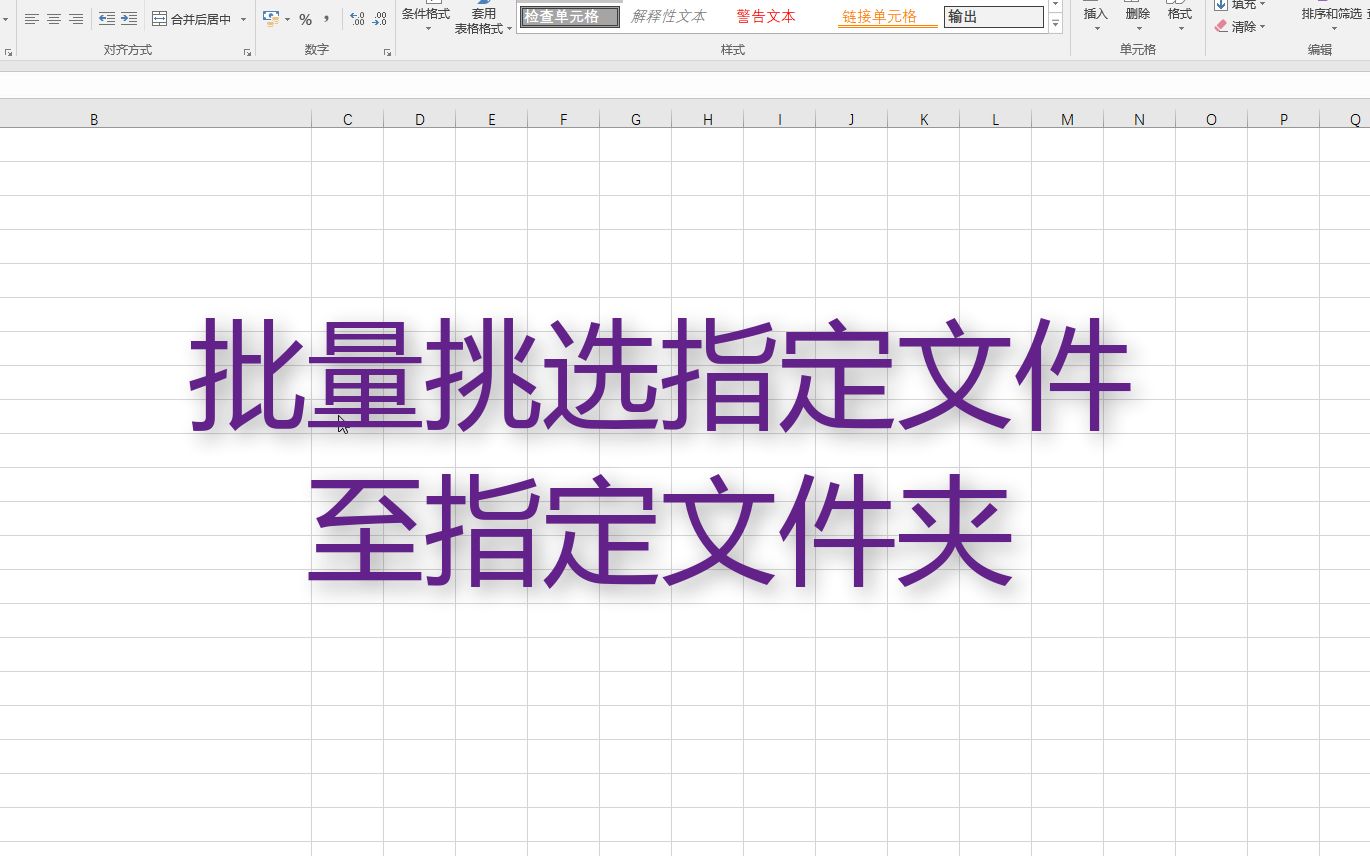Image resolution: width=1370 pixels, height=856 pixels.
Task: Increase the cell indent
Action: pyautogui.click(x=129, y=19)
